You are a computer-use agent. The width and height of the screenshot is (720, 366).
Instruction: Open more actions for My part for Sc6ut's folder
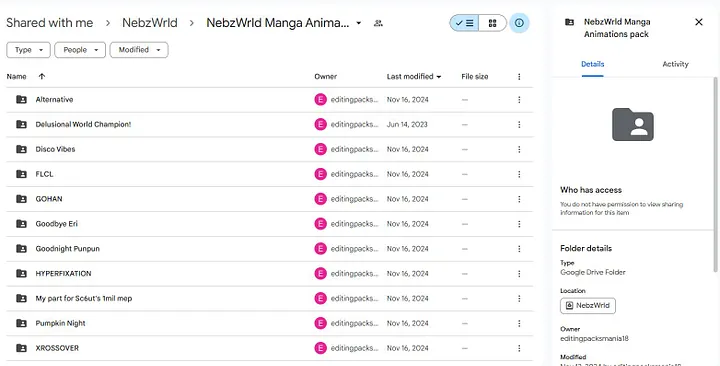(x=519, y=298)
